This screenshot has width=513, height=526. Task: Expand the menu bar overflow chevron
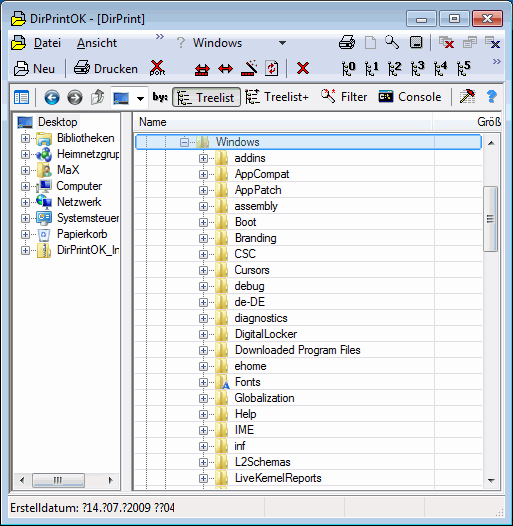click(160, 36)
